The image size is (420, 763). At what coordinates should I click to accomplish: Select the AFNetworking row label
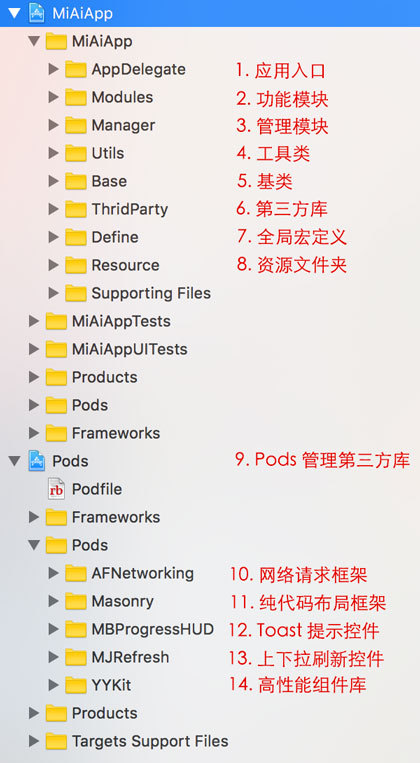pos(143,574)
